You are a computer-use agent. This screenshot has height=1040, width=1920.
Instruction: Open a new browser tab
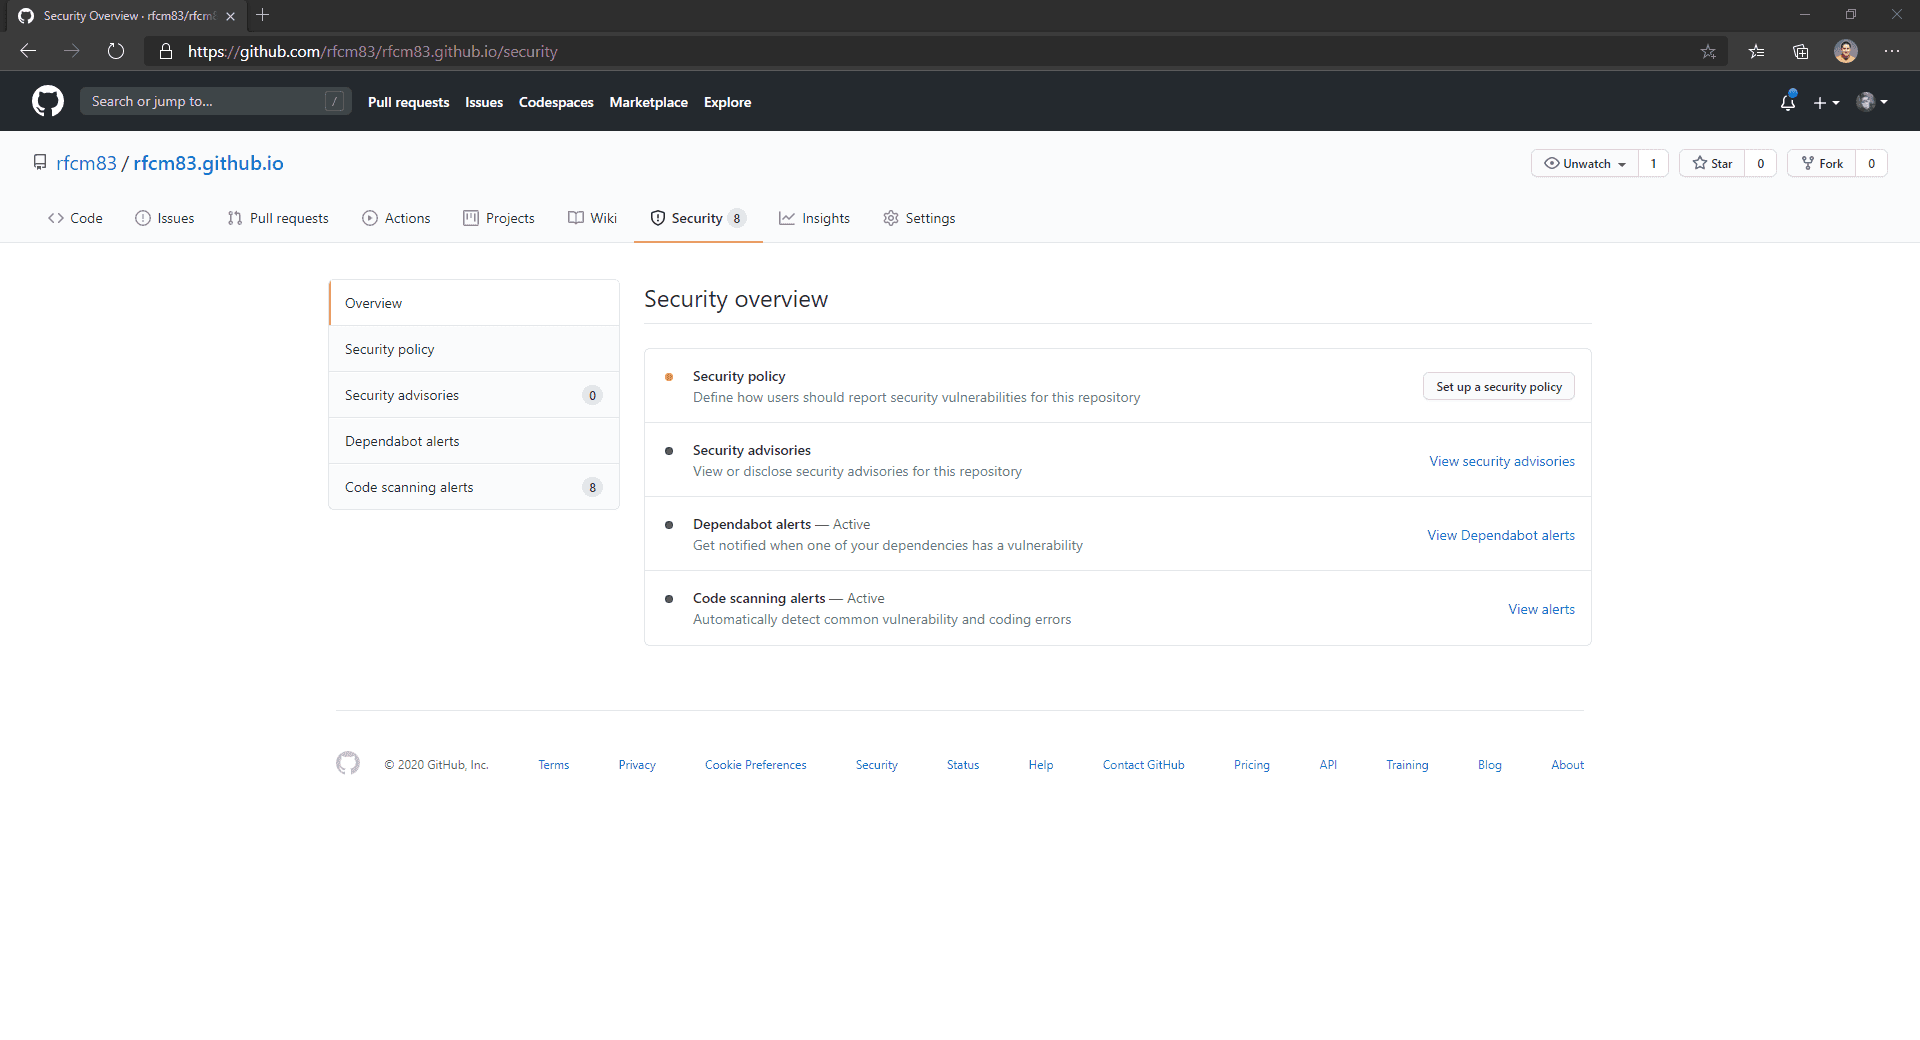point(263,15)
